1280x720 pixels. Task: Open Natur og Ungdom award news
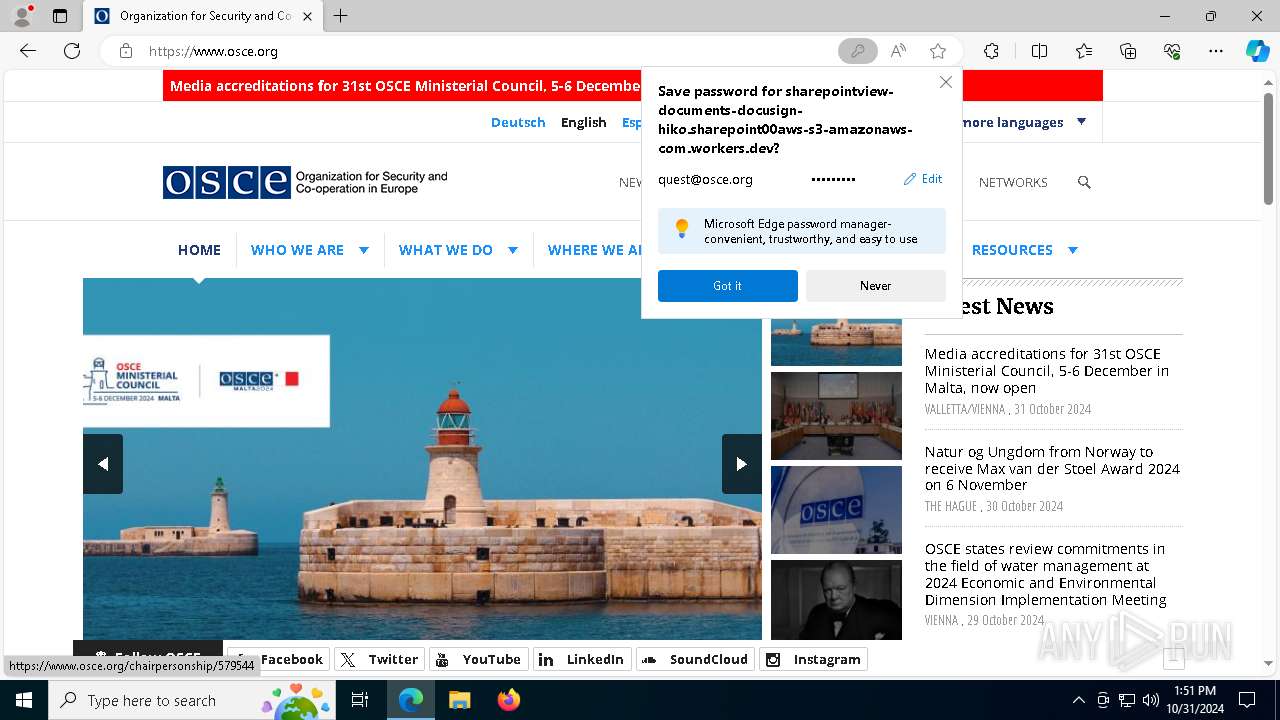click(1052, 468)
